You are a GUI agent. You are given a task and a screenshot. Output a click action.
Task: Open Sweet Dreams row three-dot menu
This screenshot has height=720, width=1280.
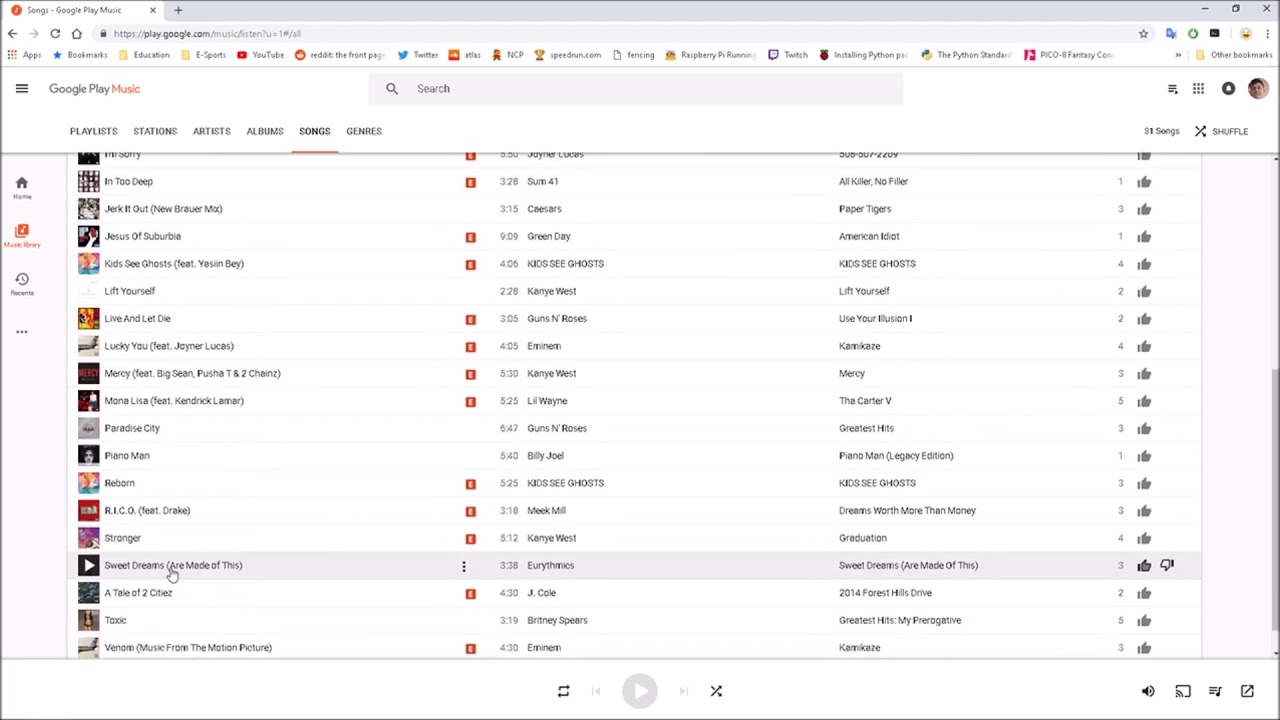pos(463,566)
